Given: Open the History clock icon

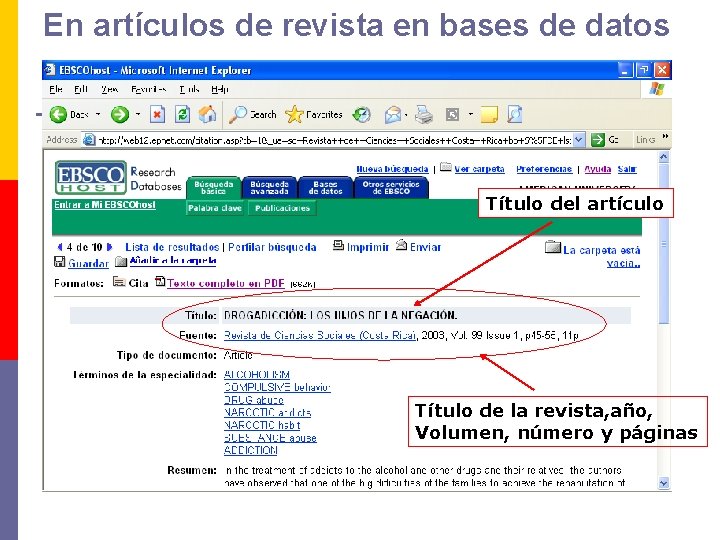Looking at the screenshot, I should click(361, 114).
